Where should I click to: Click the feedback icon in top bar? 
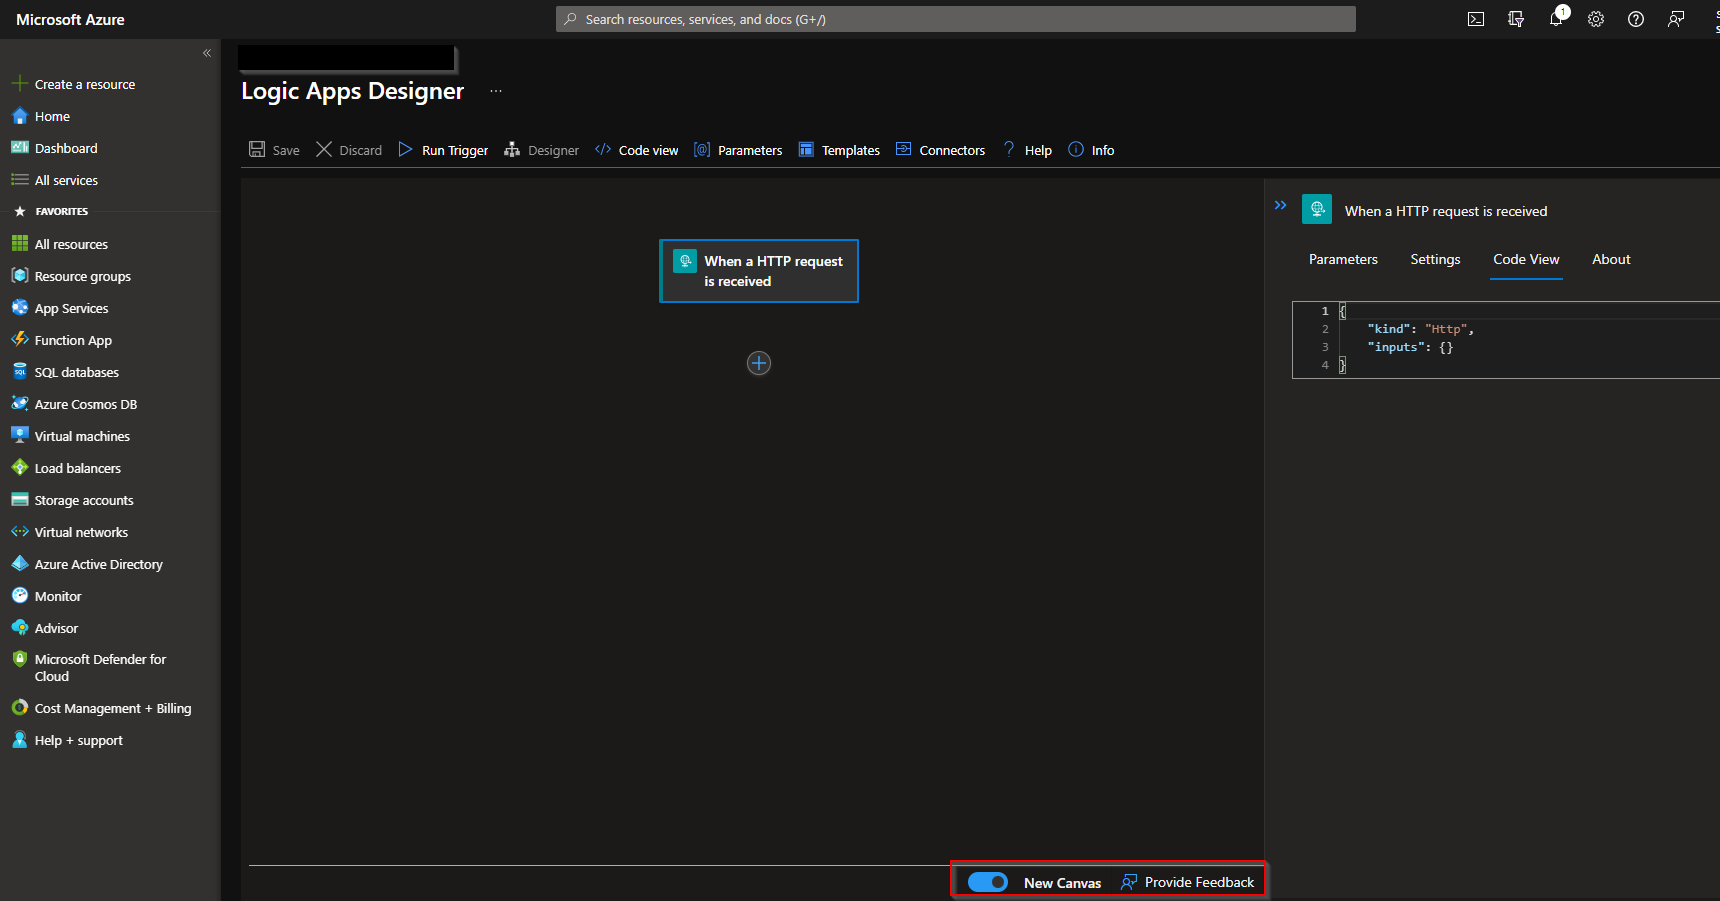coord(1676,19)
